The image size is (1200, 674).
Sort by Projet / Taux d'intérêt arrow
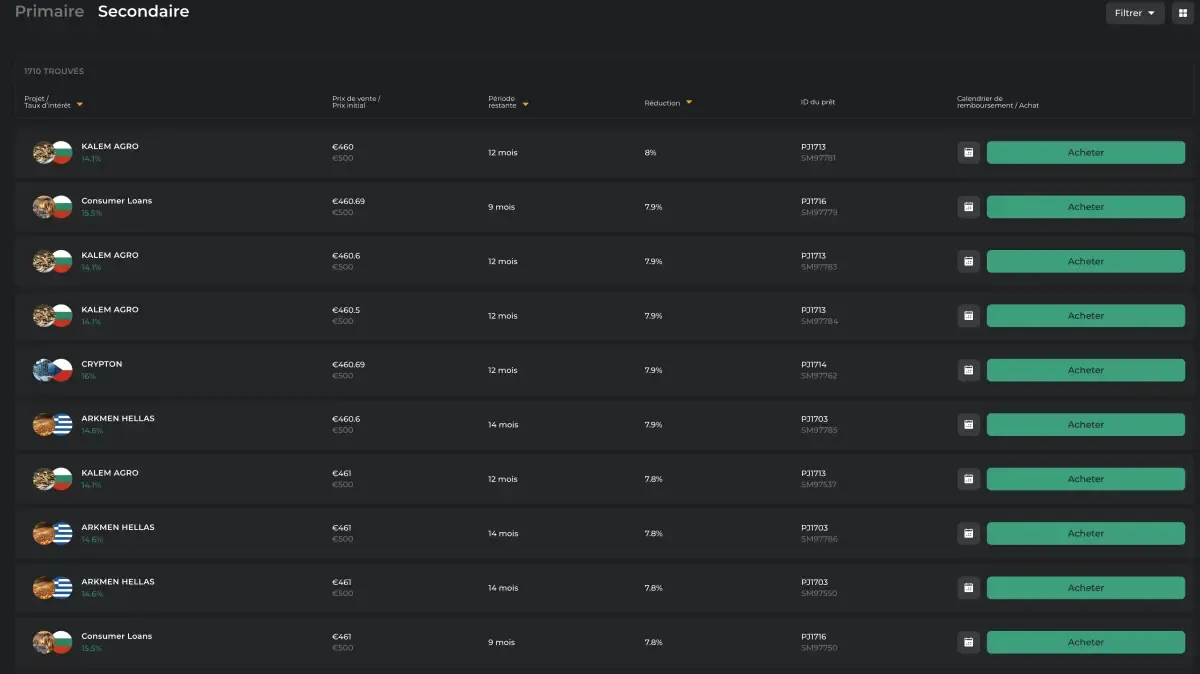79,104
